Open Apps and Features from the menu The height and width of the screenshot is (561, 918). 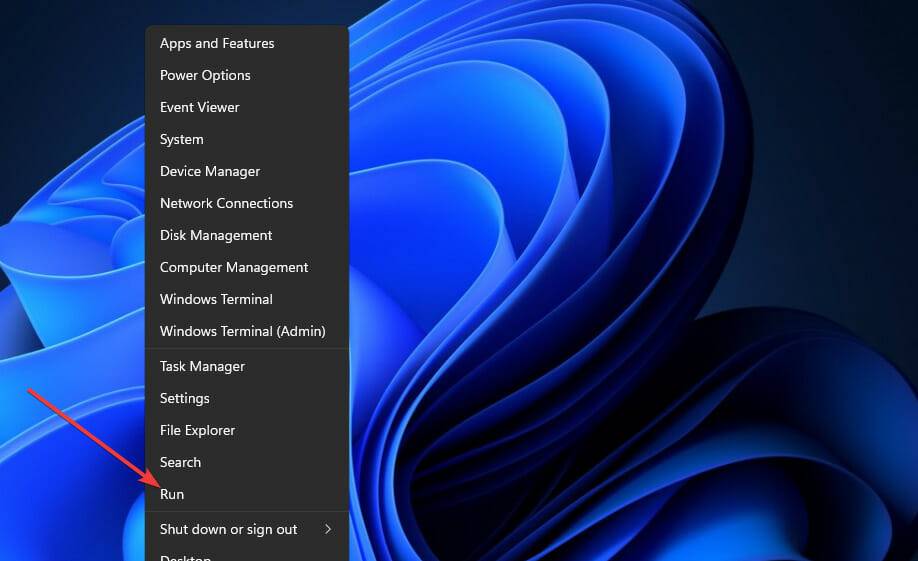pyautogui.click(x=217, y=43)
